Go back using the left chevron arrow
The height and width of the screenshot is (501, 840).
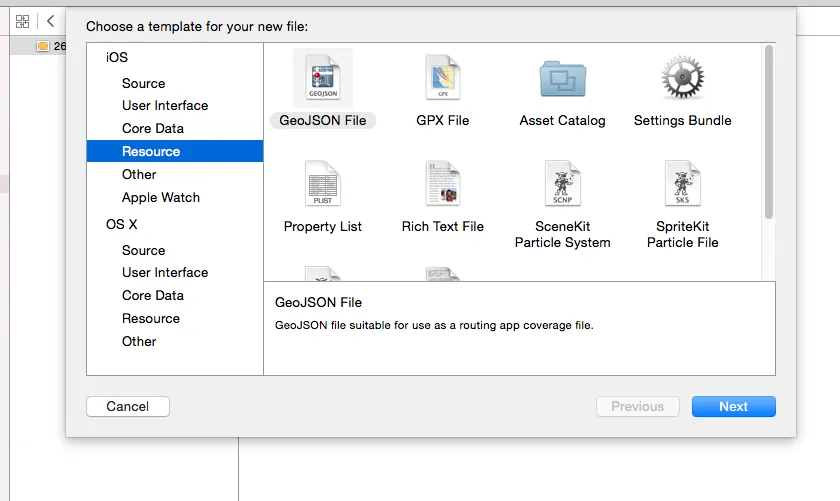[x=50, y=21]
